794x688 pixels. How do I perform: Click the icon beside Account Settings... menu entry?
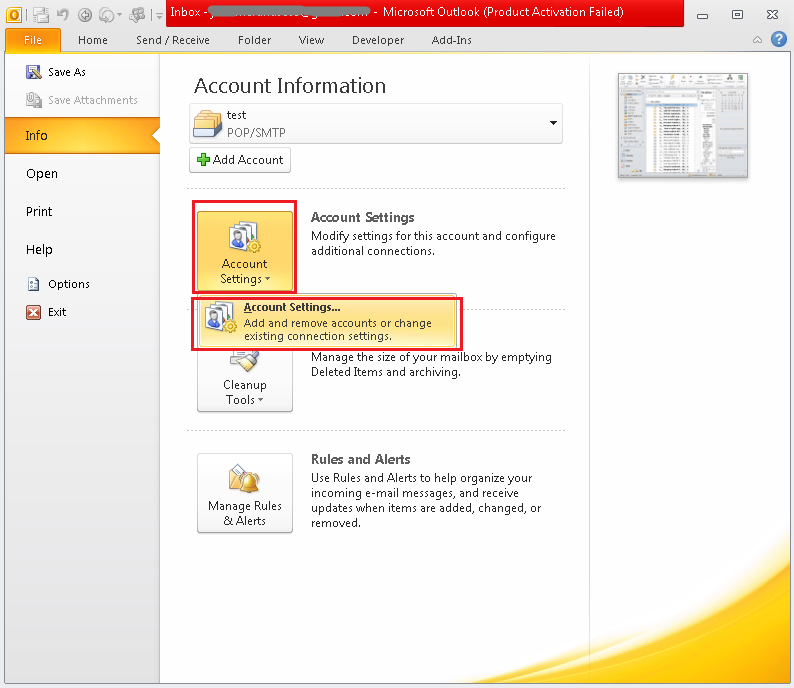(x=220, y=317)
